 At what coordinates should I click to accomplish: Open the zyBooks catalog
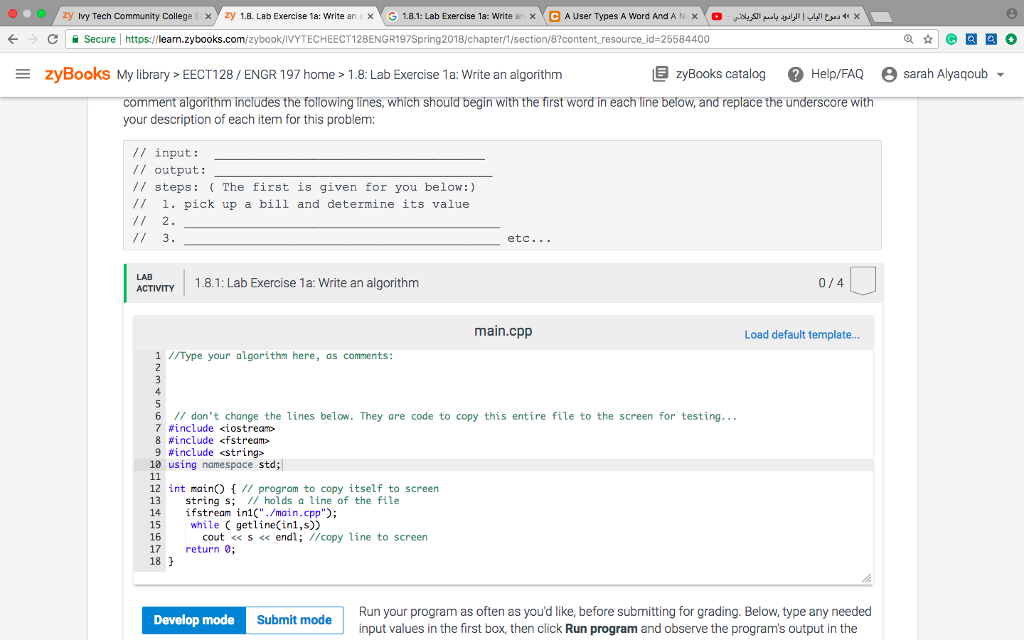[x=709, y=74]
